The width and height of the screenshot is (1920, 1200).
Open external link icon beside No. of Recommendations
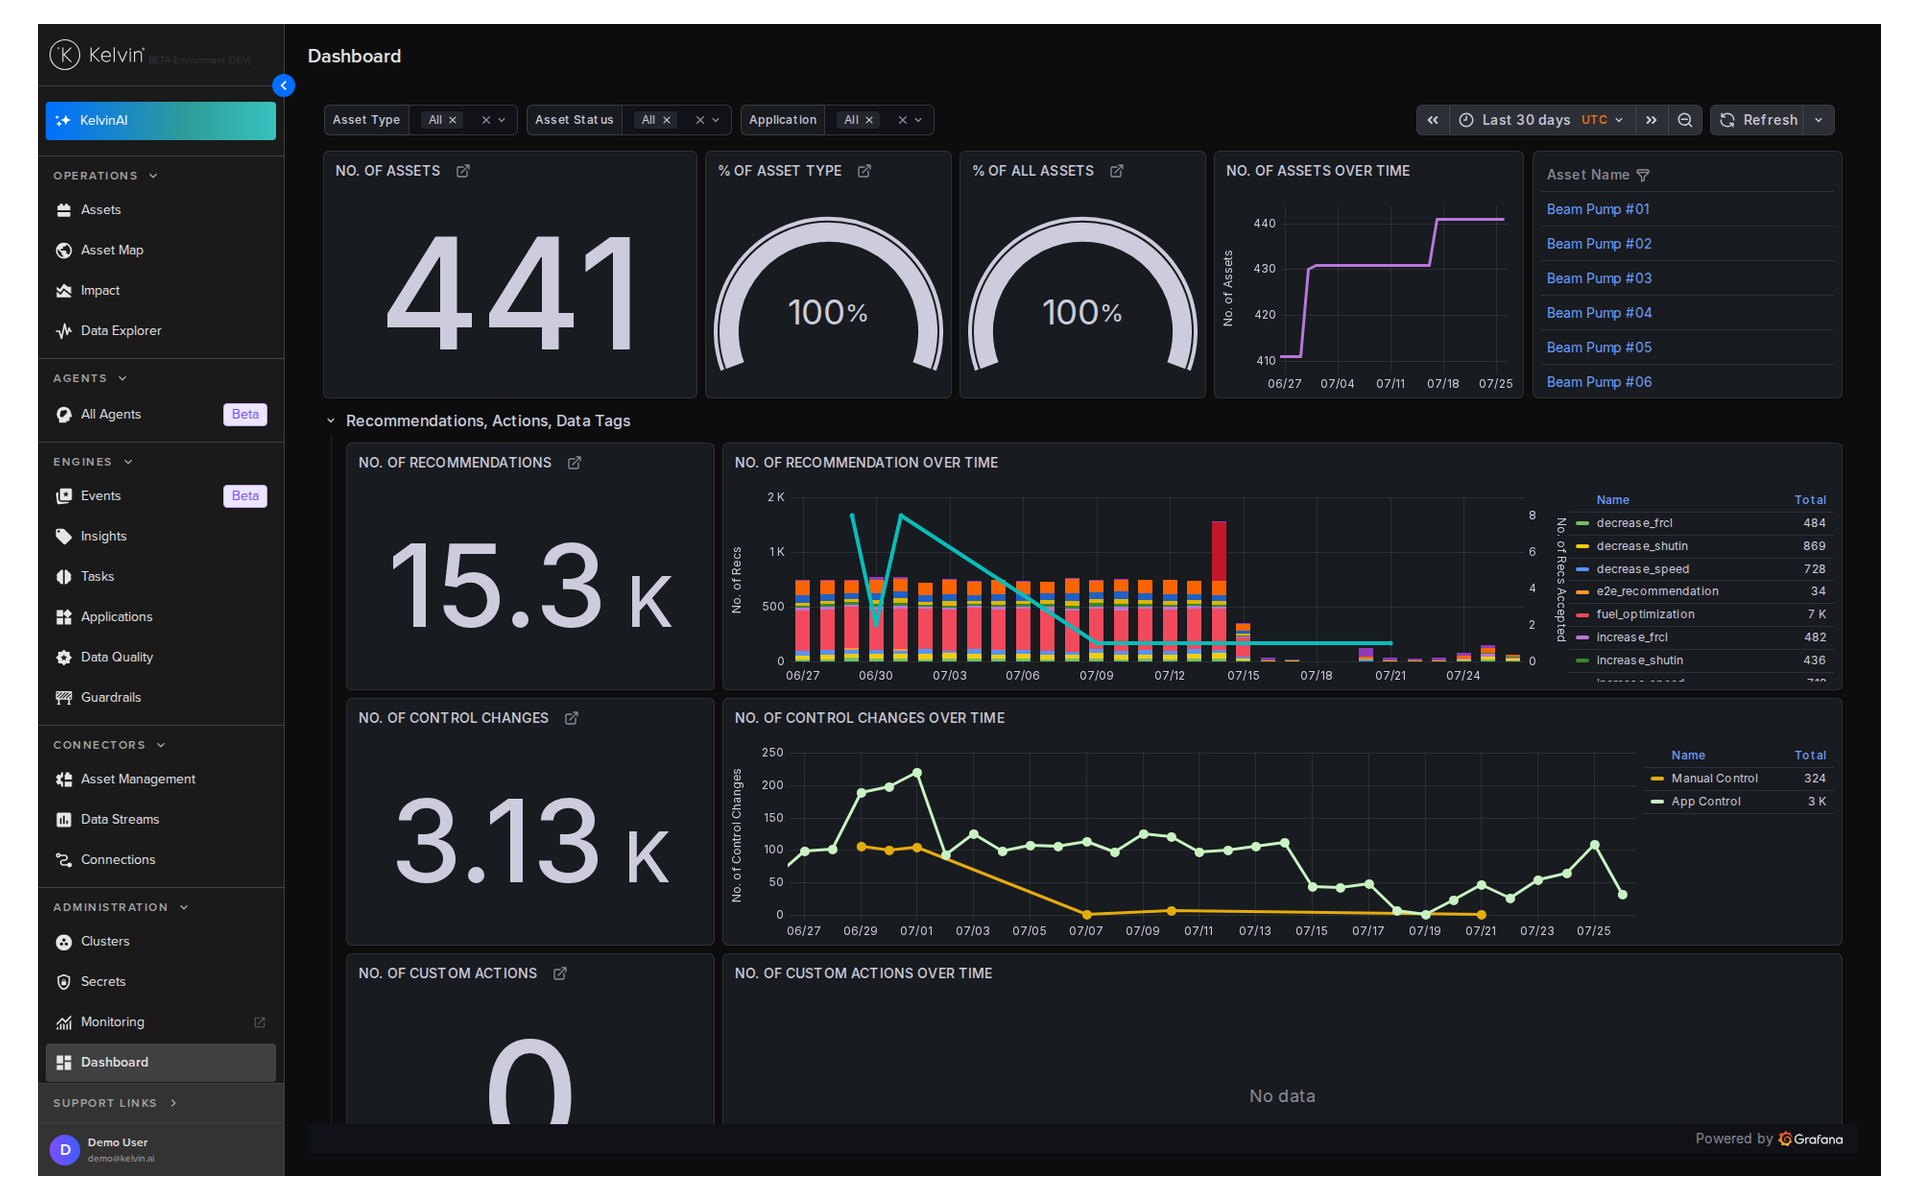pos(575,463)
